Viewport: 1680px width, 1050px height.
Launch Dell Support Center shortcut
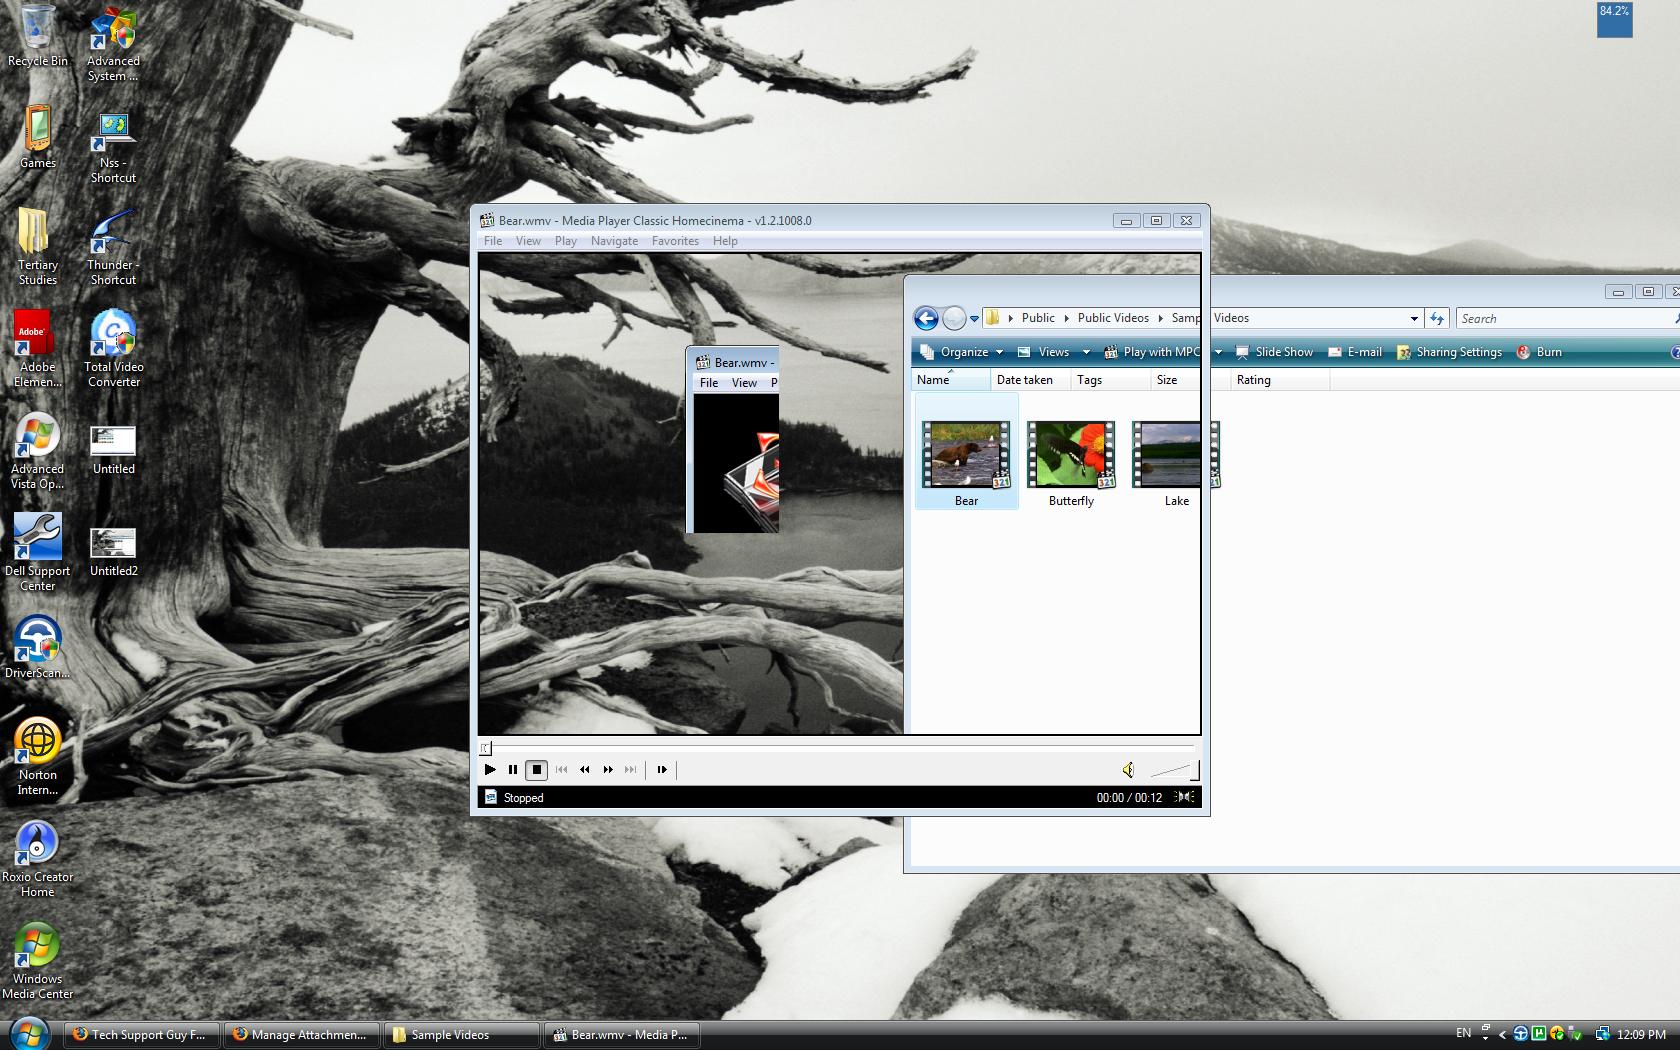[x=38, y=553]
